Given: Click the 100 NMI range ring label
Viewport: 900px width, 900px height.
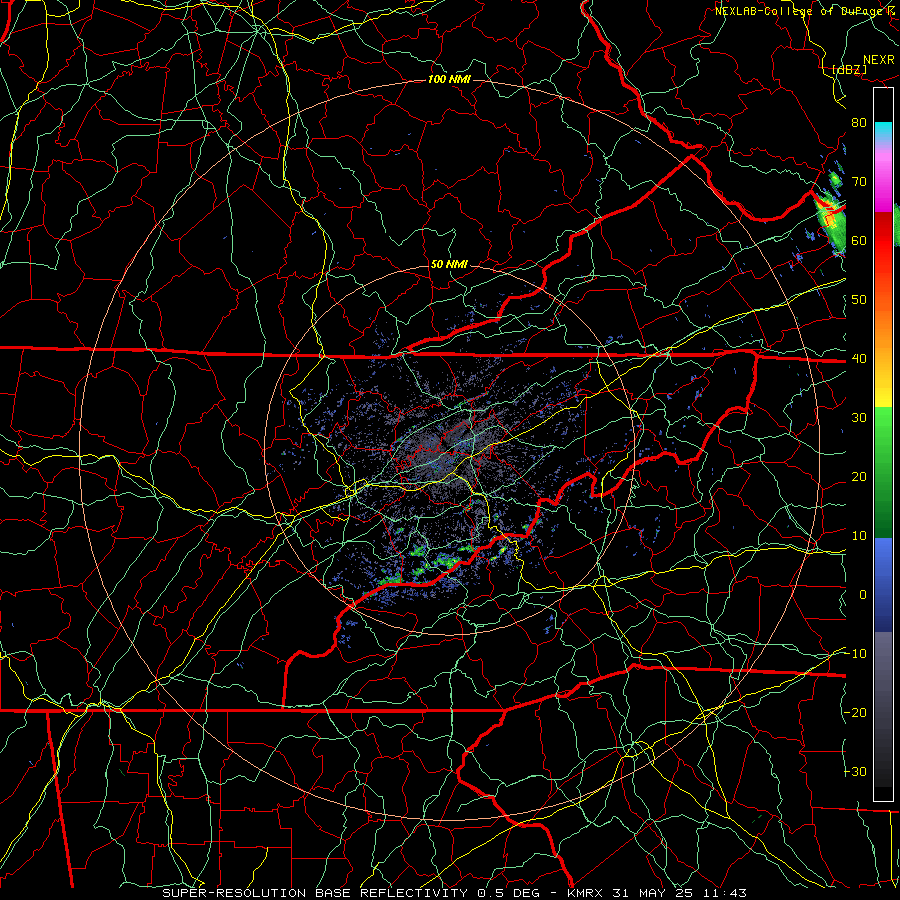Looking at the screenshot, I should point(449,79).
